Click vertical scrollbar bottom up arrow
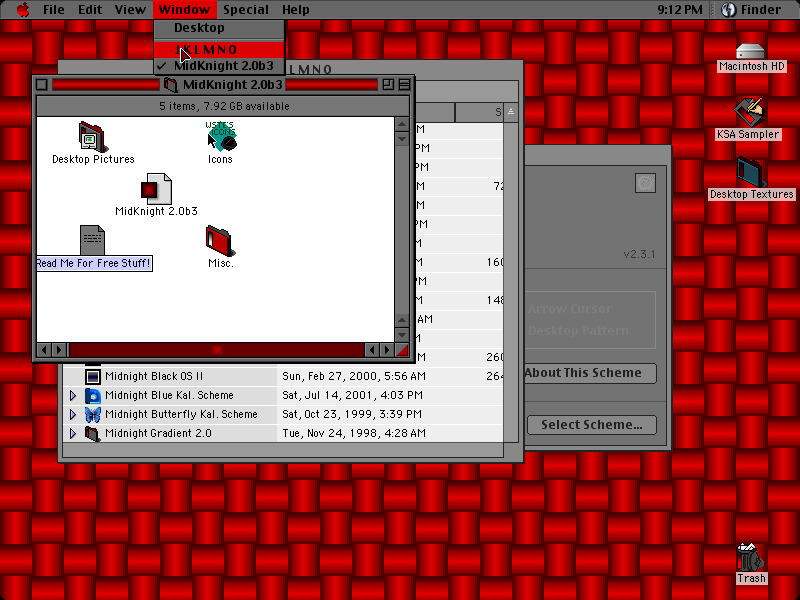 (x=402, y=320)
